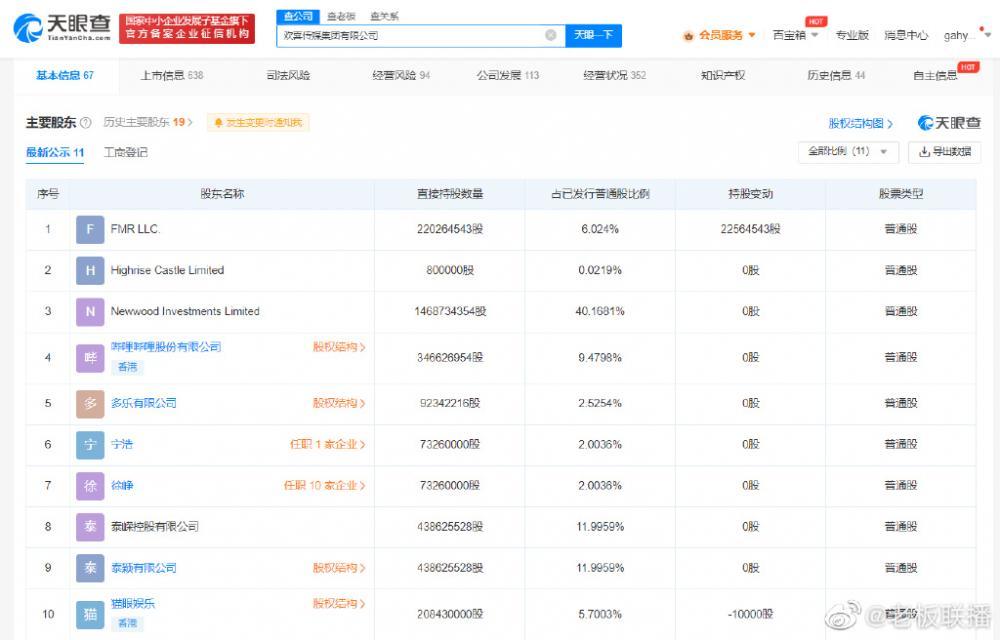Open the 多乐有限公司 company link
This screenshot has width=1000, height=640.
pyautogui.click(x=143, y=403)
